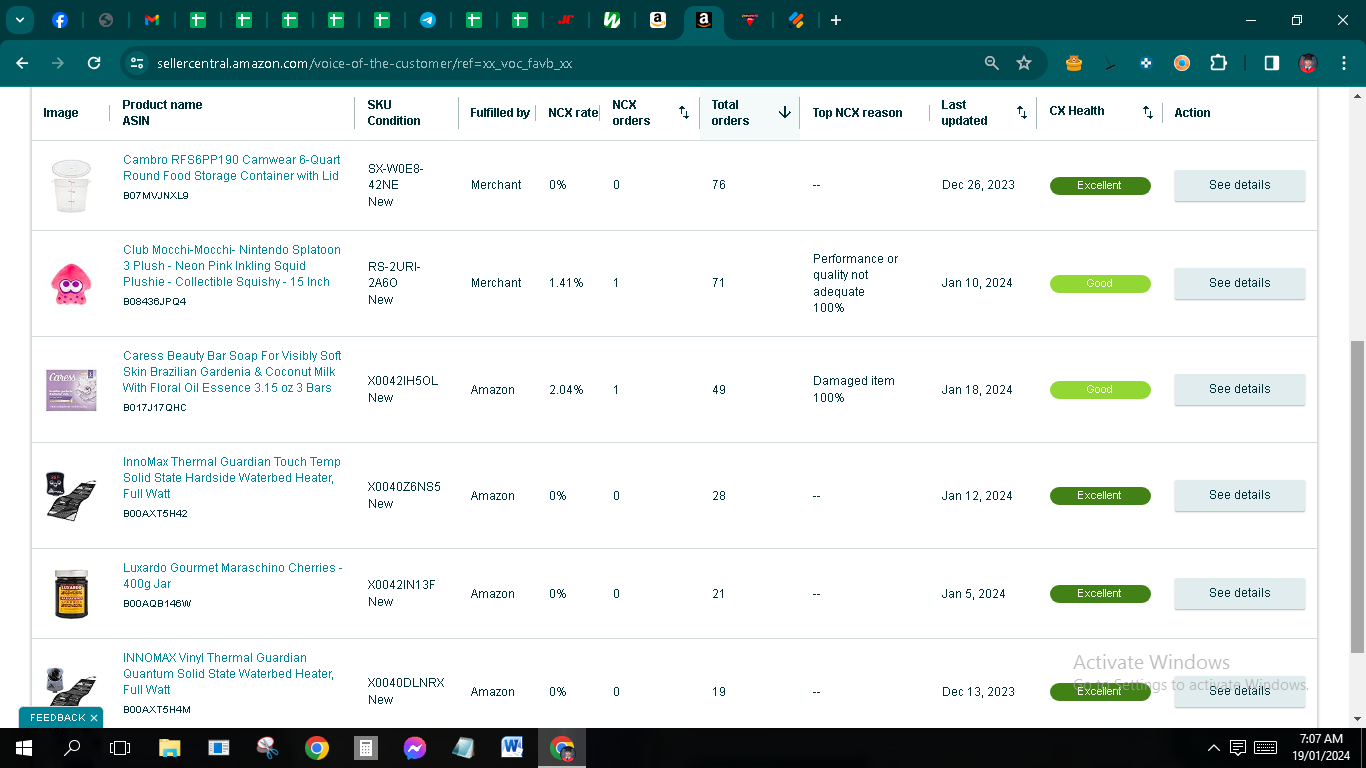Click the 'Fulfilled by' column header
This screenshot has height=768, width=1366.
tap(500, 113)
